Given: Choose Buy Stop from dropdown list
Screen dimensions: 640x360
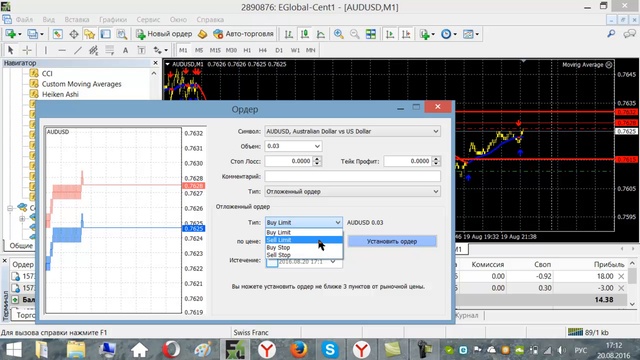Looking at the screenshot, I should pos(304,247).
